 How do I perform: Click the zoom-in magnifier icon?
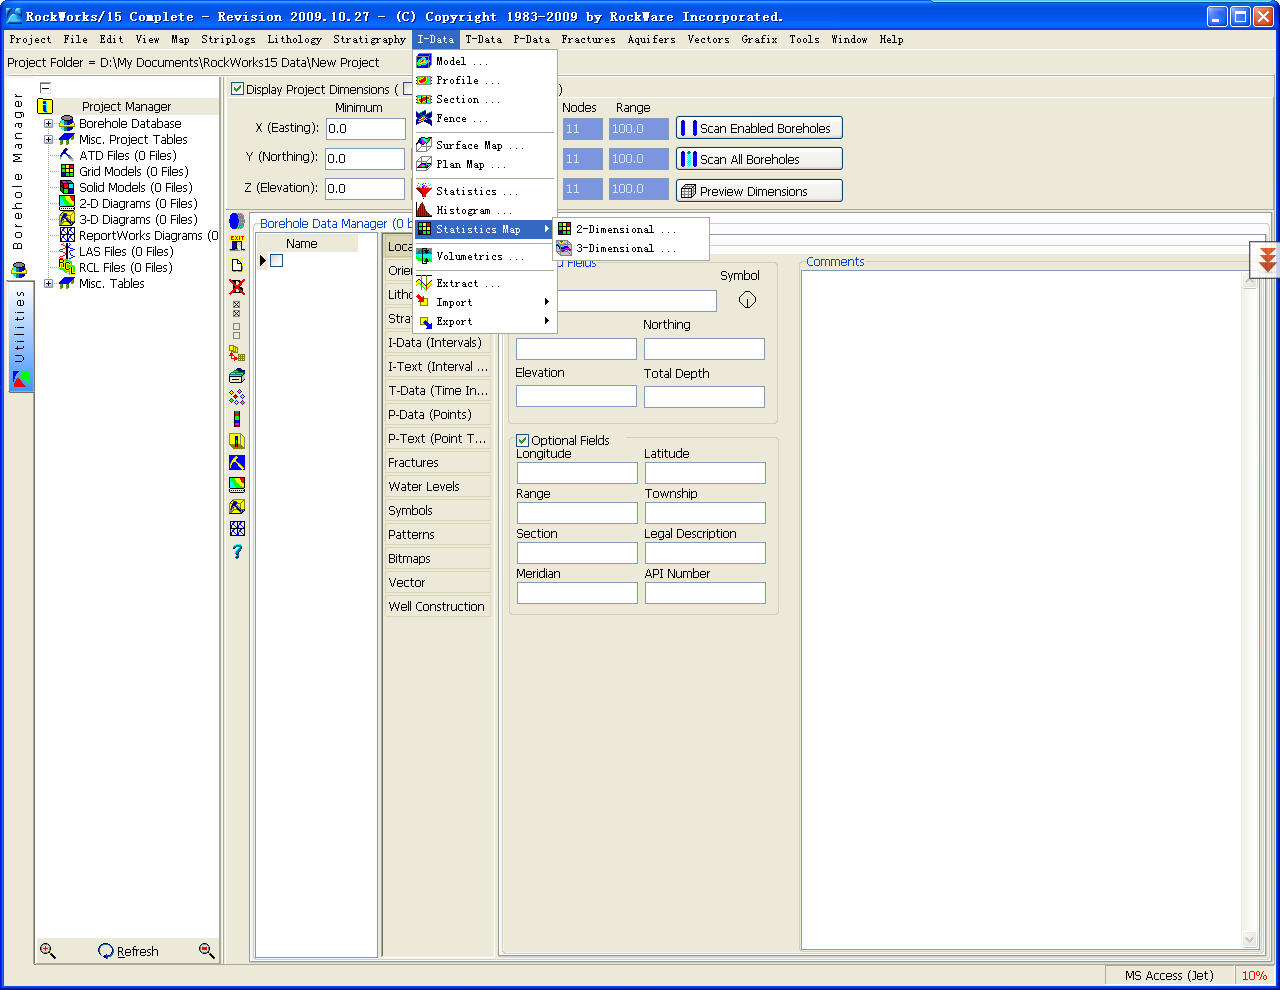click(47, 950)
